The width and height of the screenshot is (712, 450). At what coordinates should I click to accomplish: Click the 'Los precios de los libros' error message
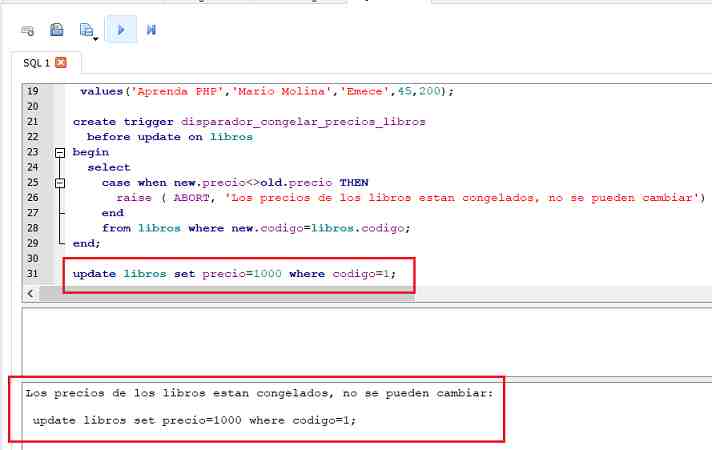[x=259, y=393]
